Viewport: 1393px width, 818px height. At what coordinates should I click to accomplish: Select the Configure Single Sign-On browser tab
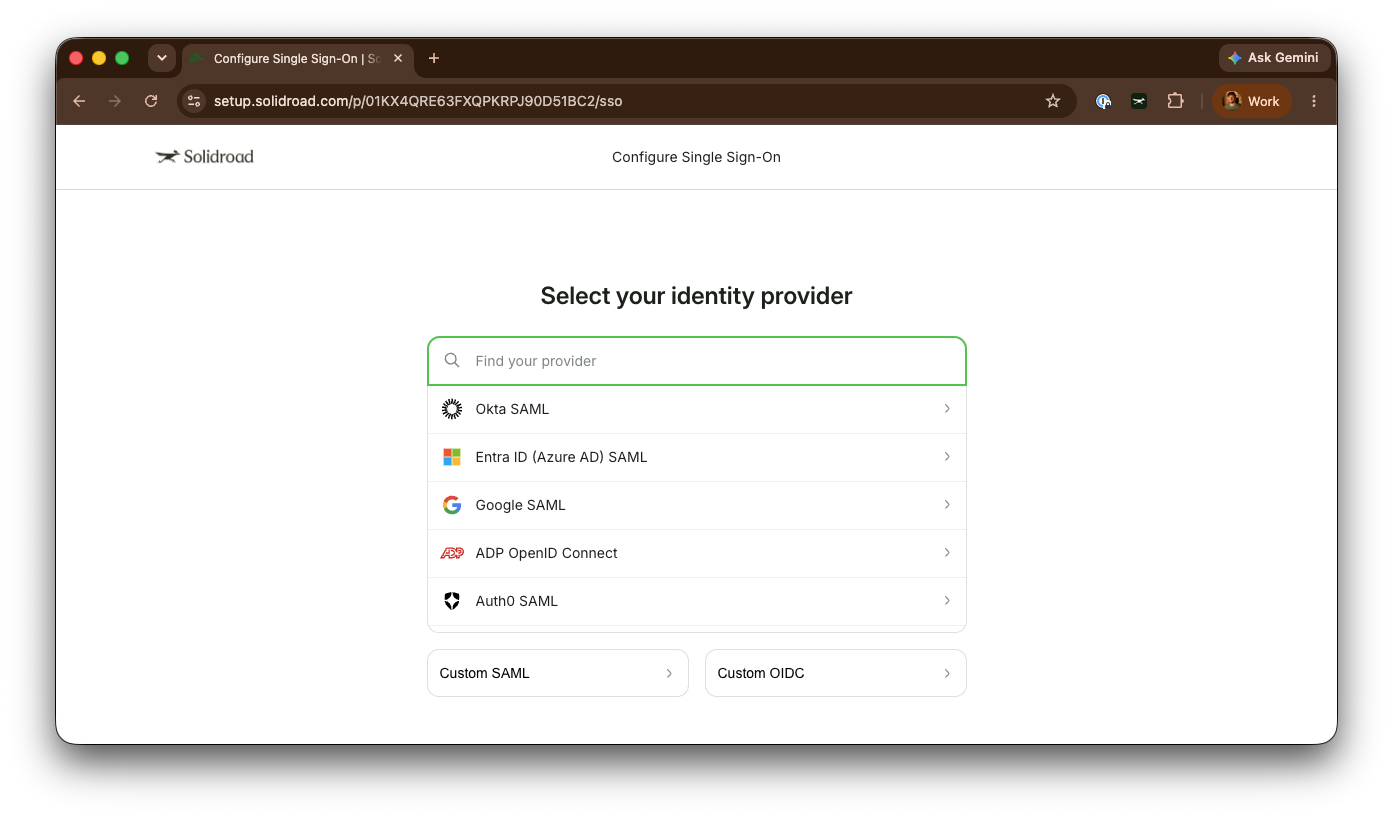[x=297, y=58]
